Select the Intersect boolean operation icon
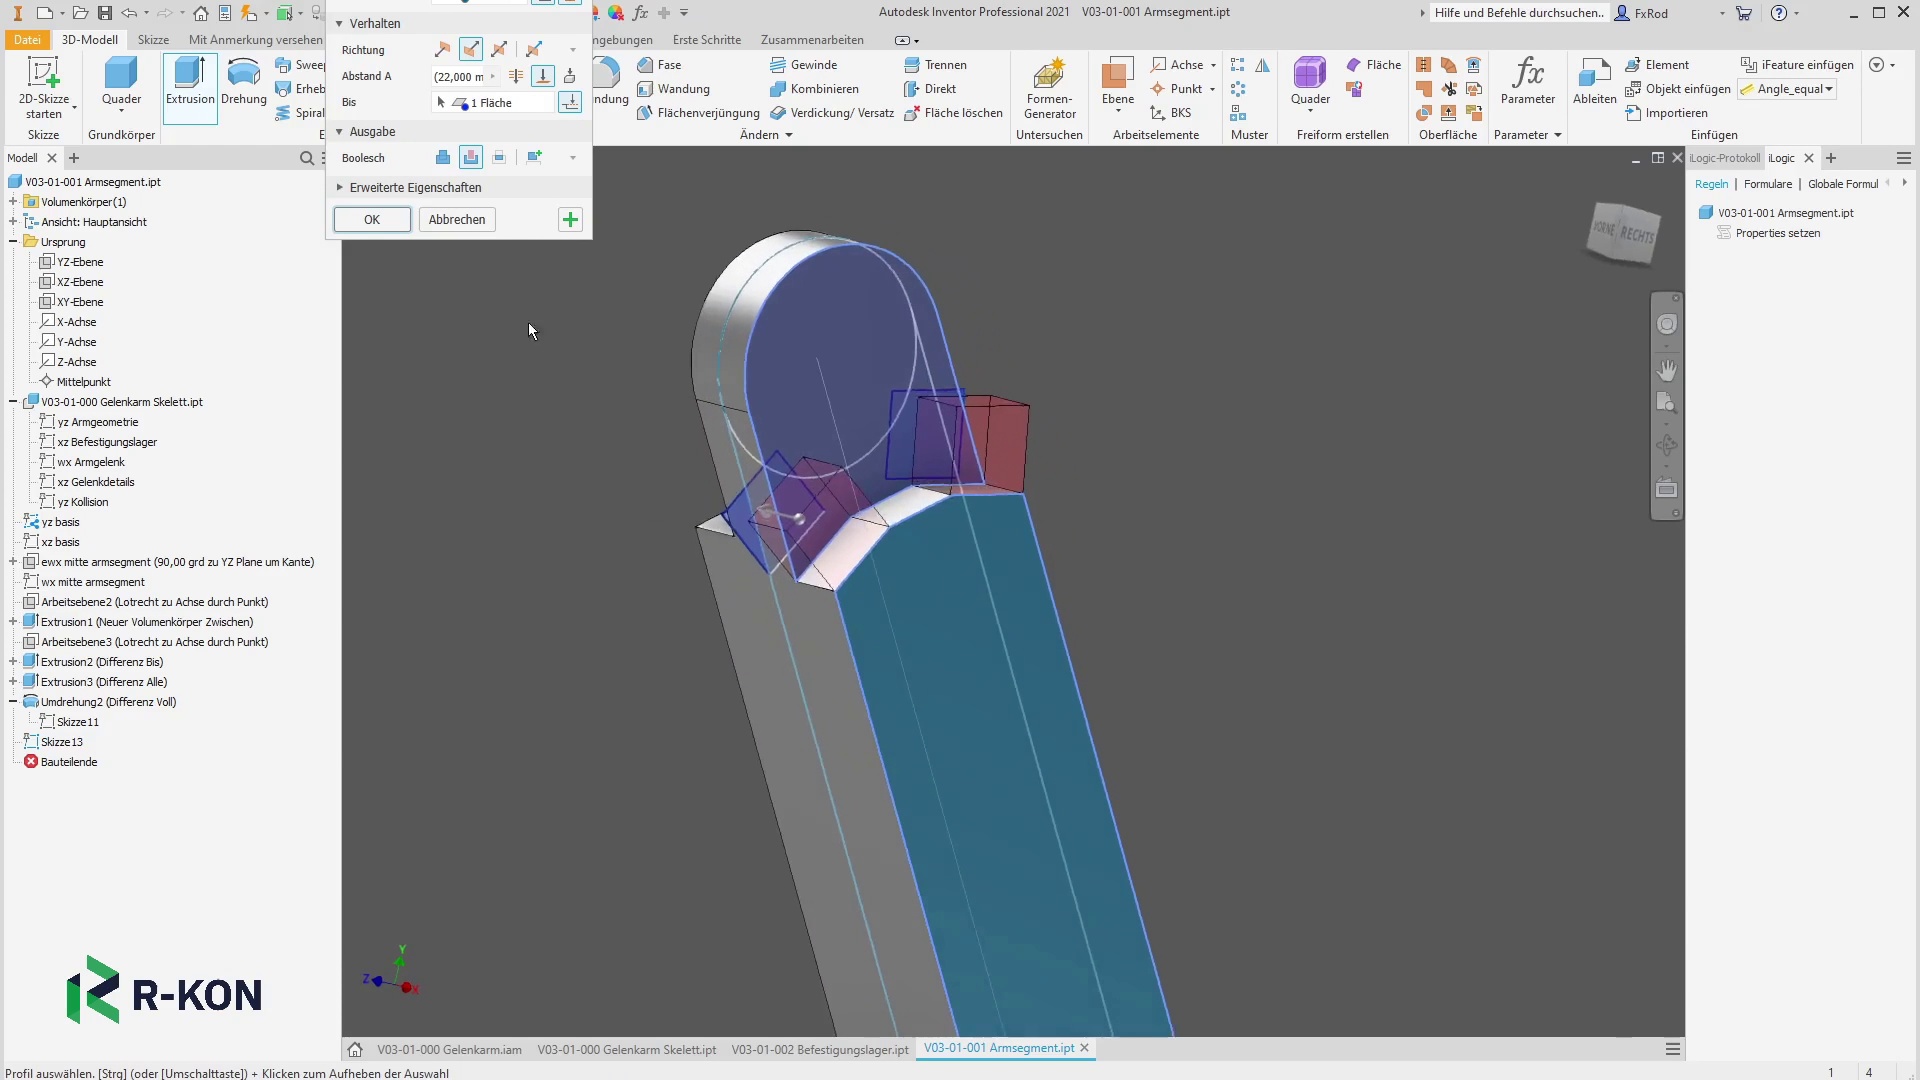This screenshot has width=1920, height=1080. pos(499,157)
